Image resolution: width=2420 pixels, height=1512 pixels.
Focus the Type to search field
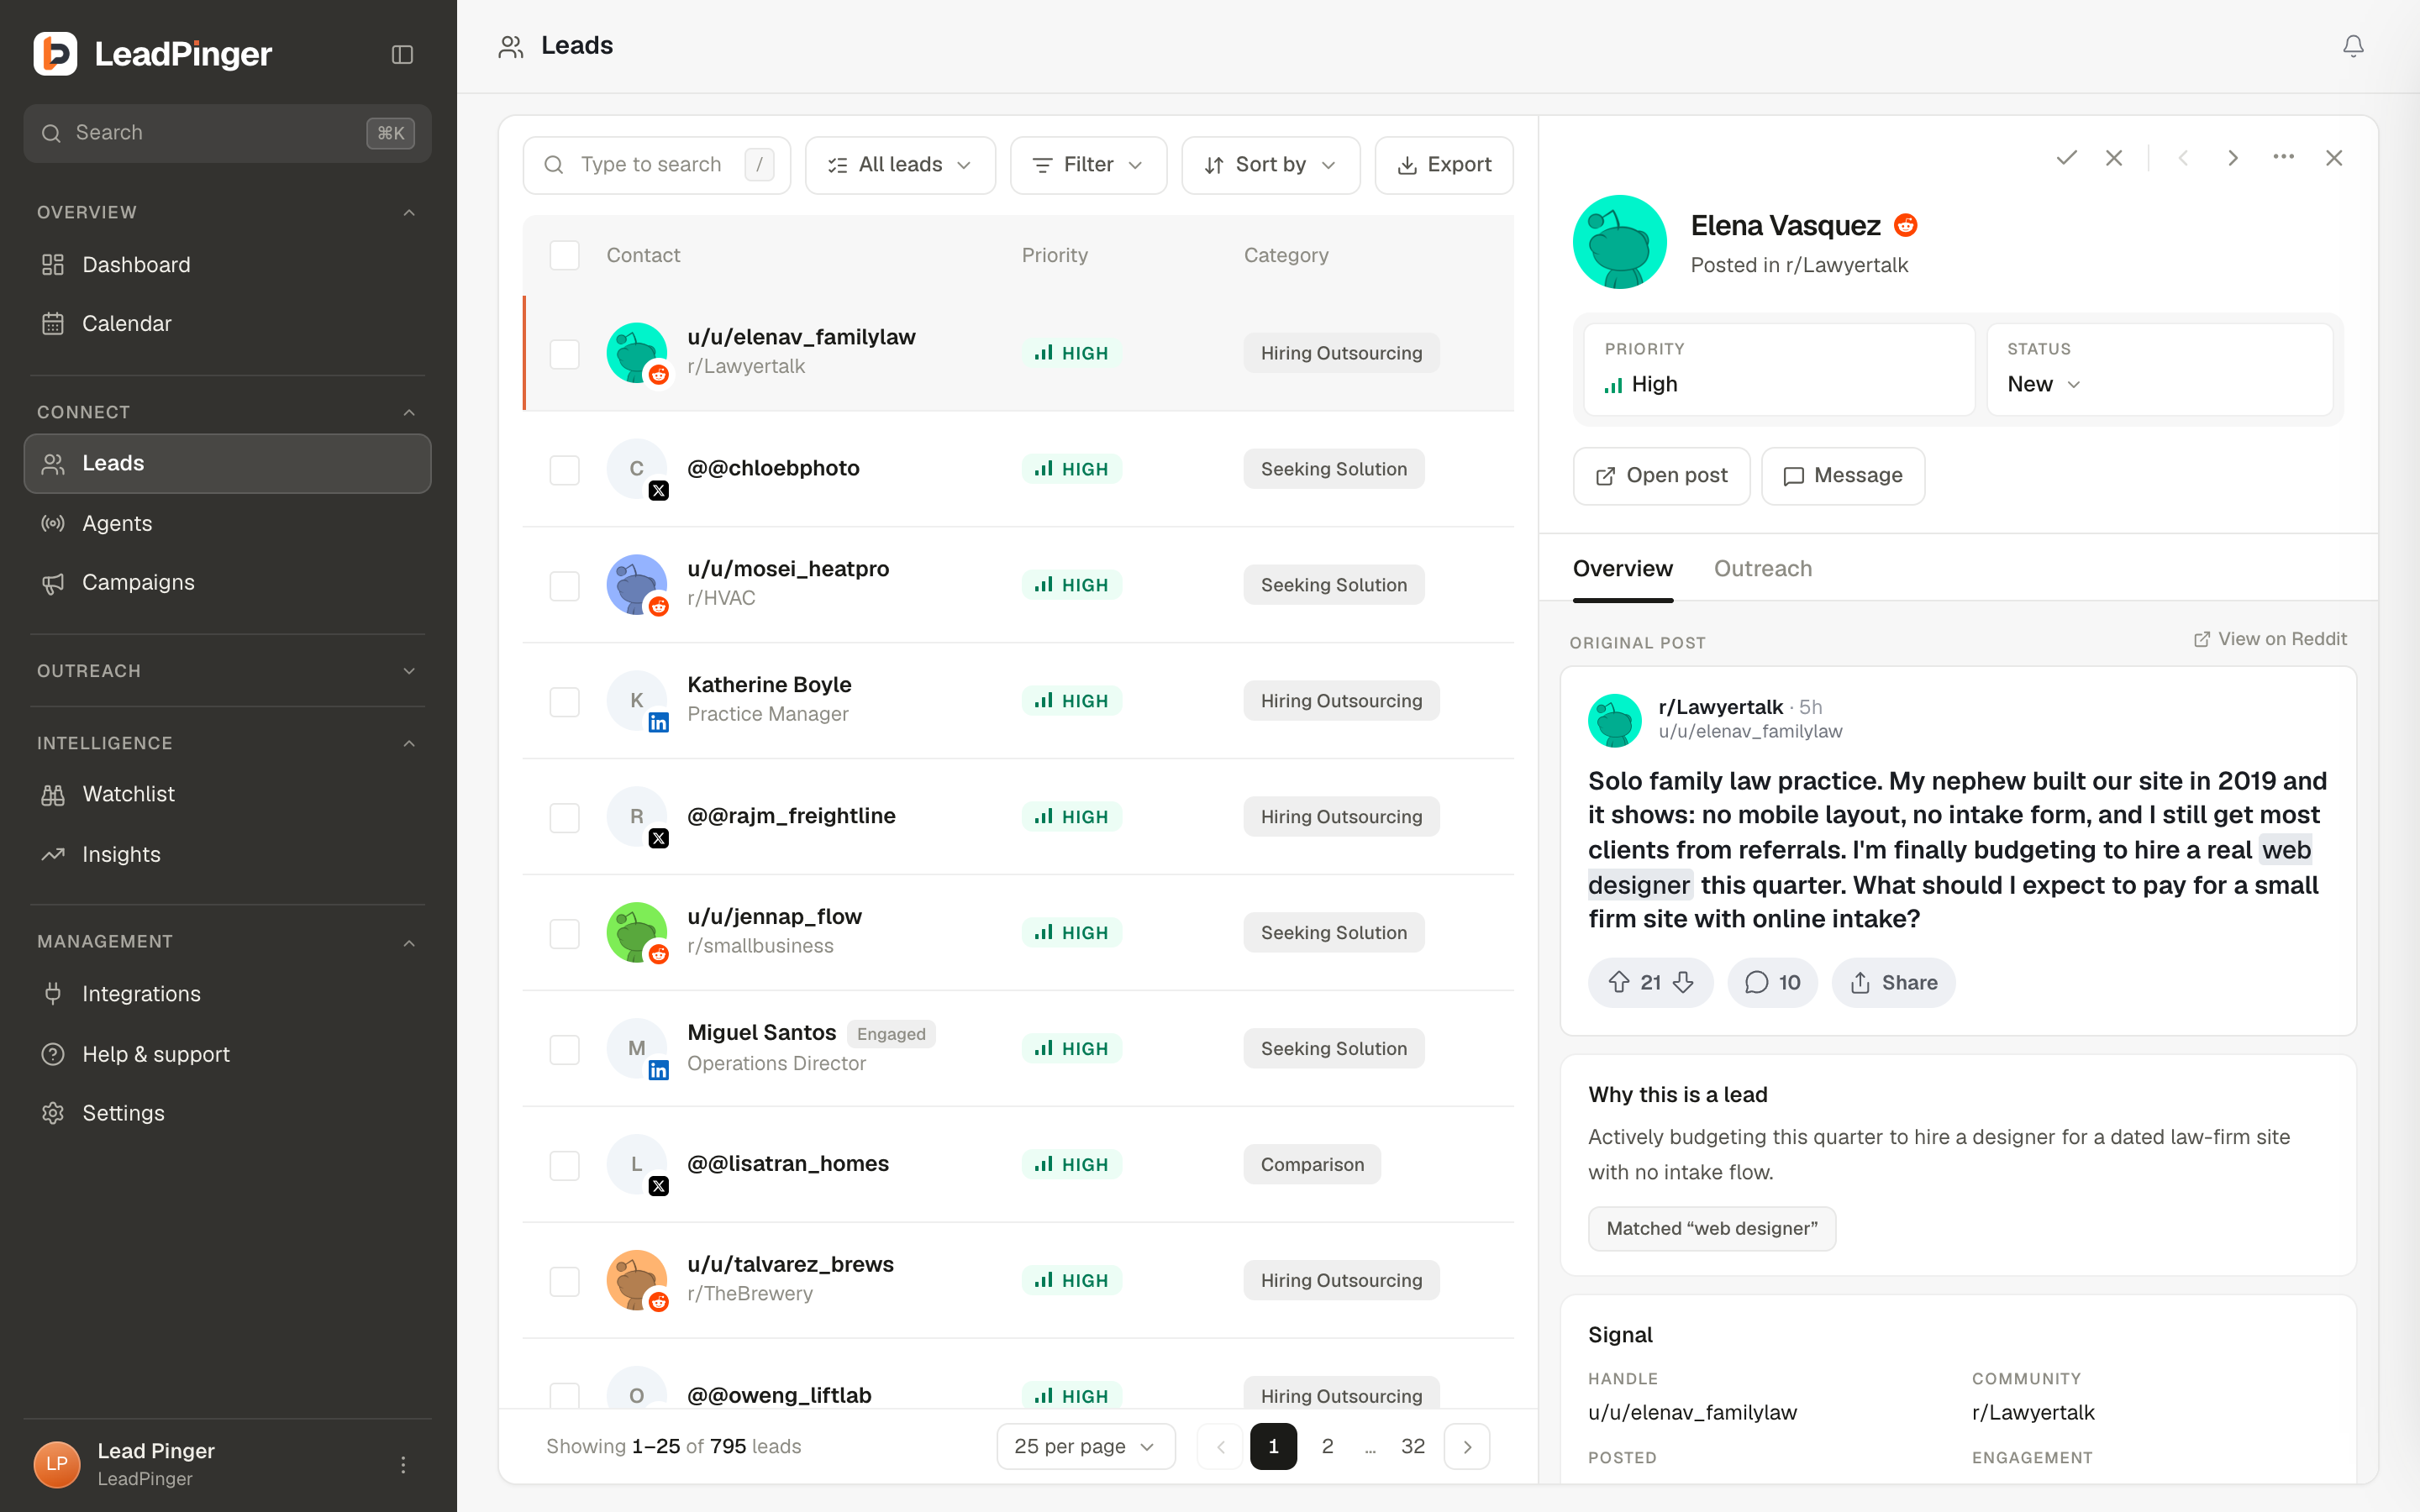click(656, 165)
